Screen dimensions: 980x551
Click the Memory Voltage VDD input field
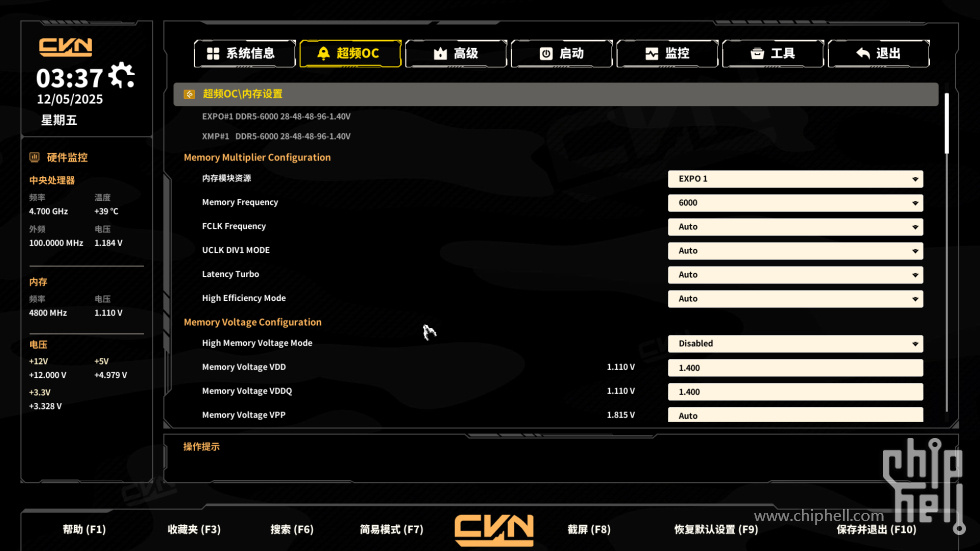point(795,368)
